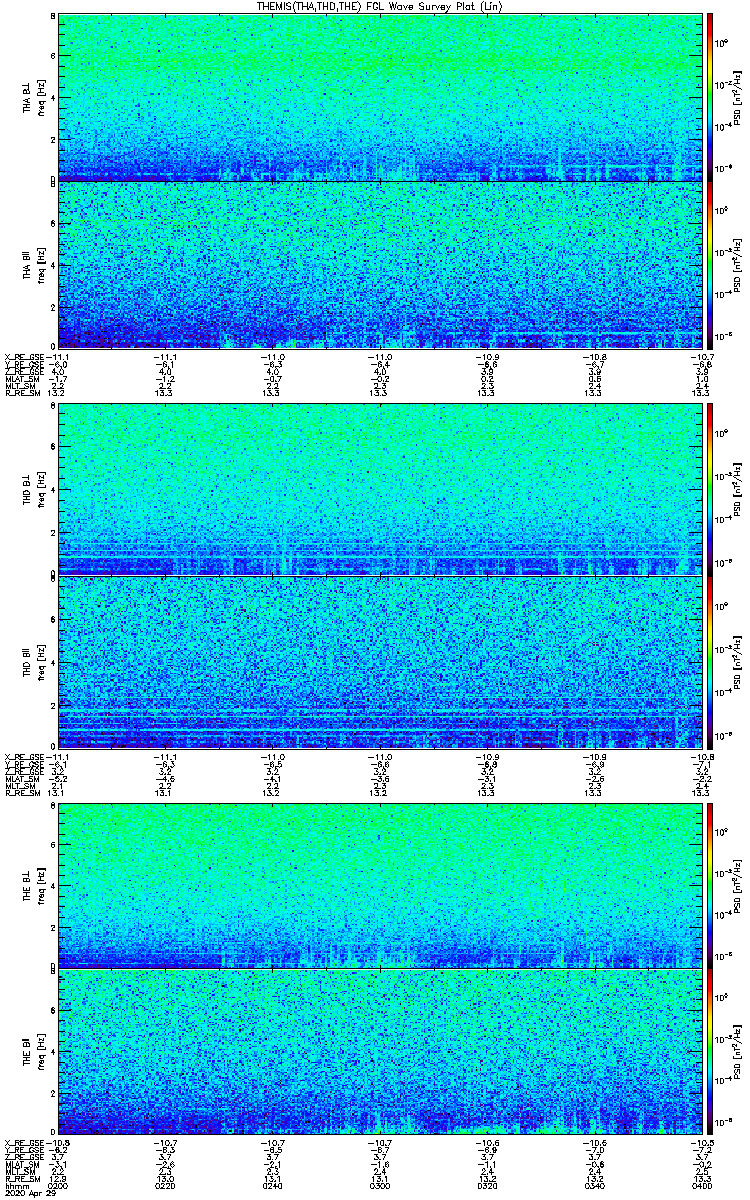Click the X_RE_GSE row label under THE panels
Image resolution: width=750 pixels, height=1200 pixels.
click(x=25, y=1141)
